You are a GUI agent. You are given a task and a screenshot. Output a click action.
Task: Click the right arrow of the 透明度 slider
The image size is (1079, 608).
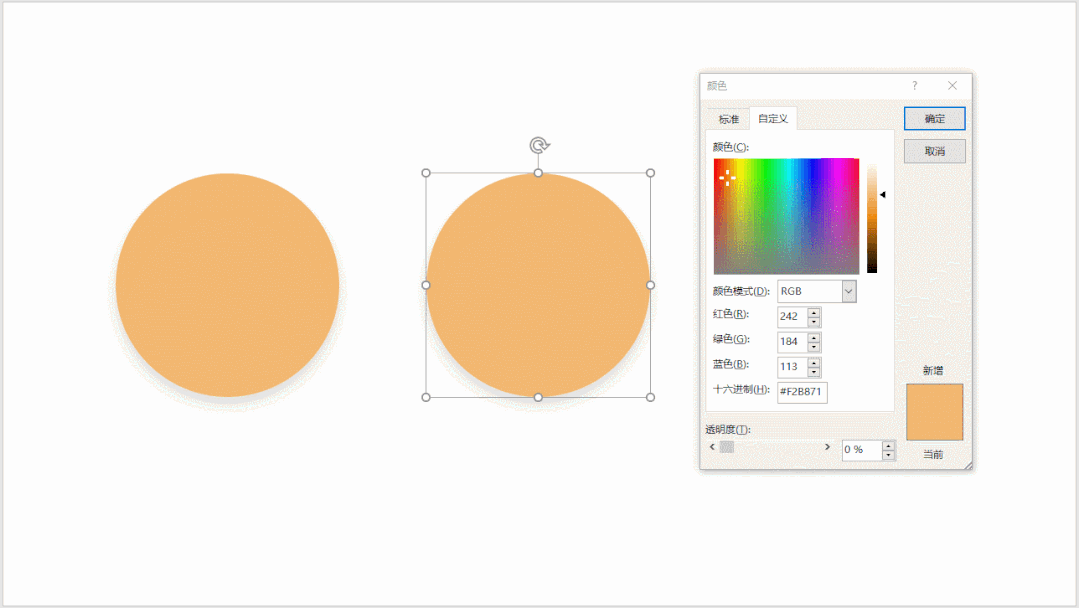click(x=827, y=447)
